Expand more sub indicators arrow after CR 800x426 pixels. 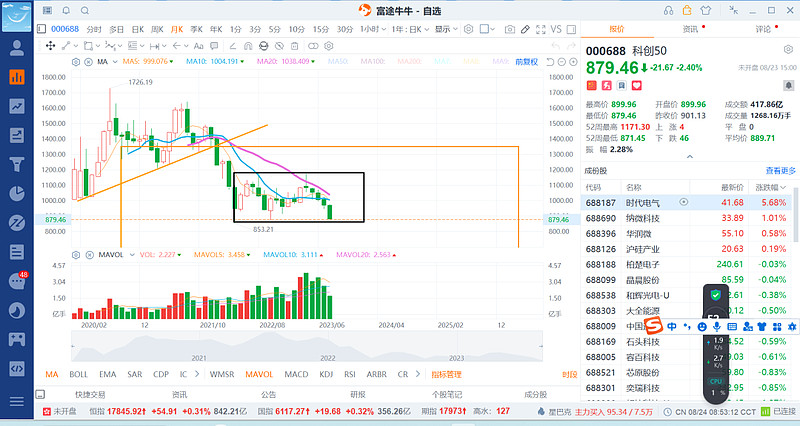418,374
